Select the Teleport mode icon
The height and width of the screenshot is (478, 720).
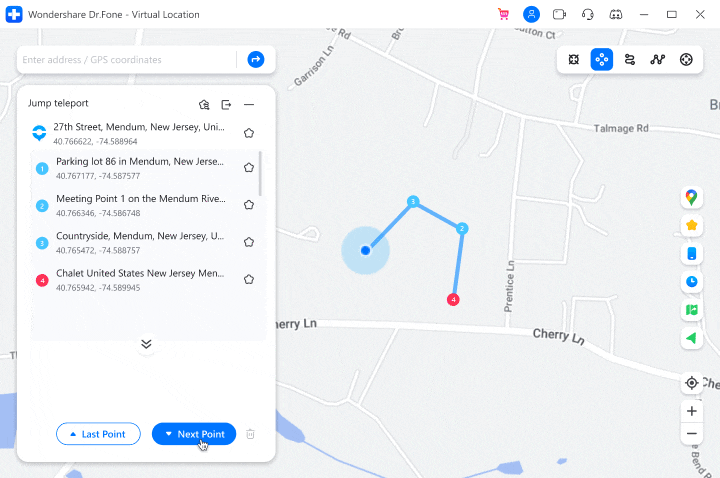coord(574,60)
